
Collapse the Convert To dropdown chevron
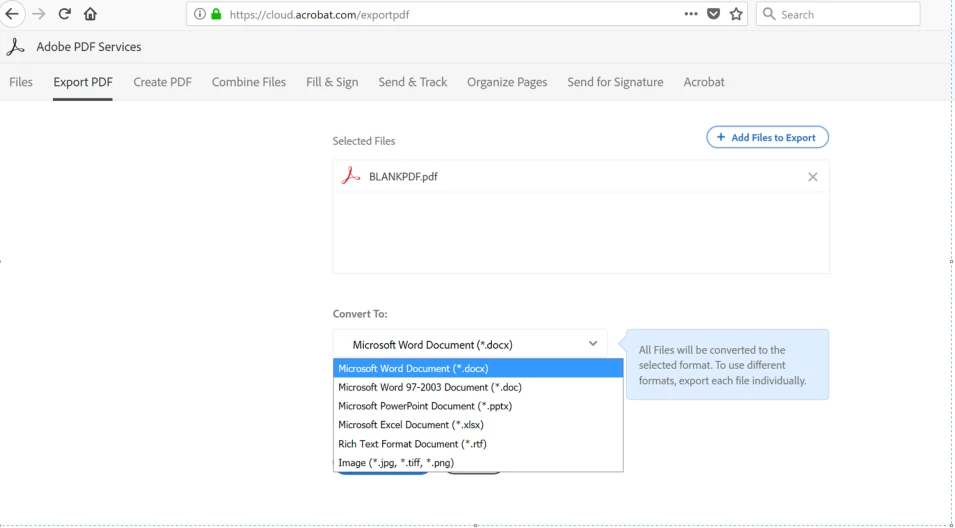(593, 343)
